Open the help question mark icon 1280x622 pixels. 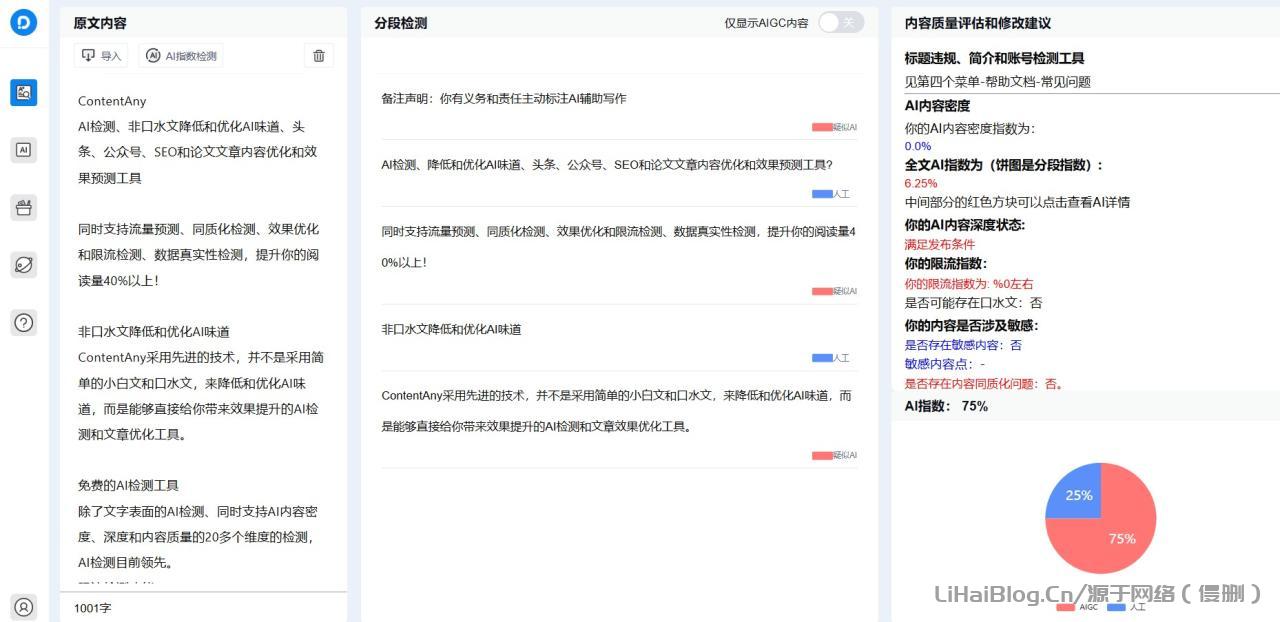(x=24, y=322)
